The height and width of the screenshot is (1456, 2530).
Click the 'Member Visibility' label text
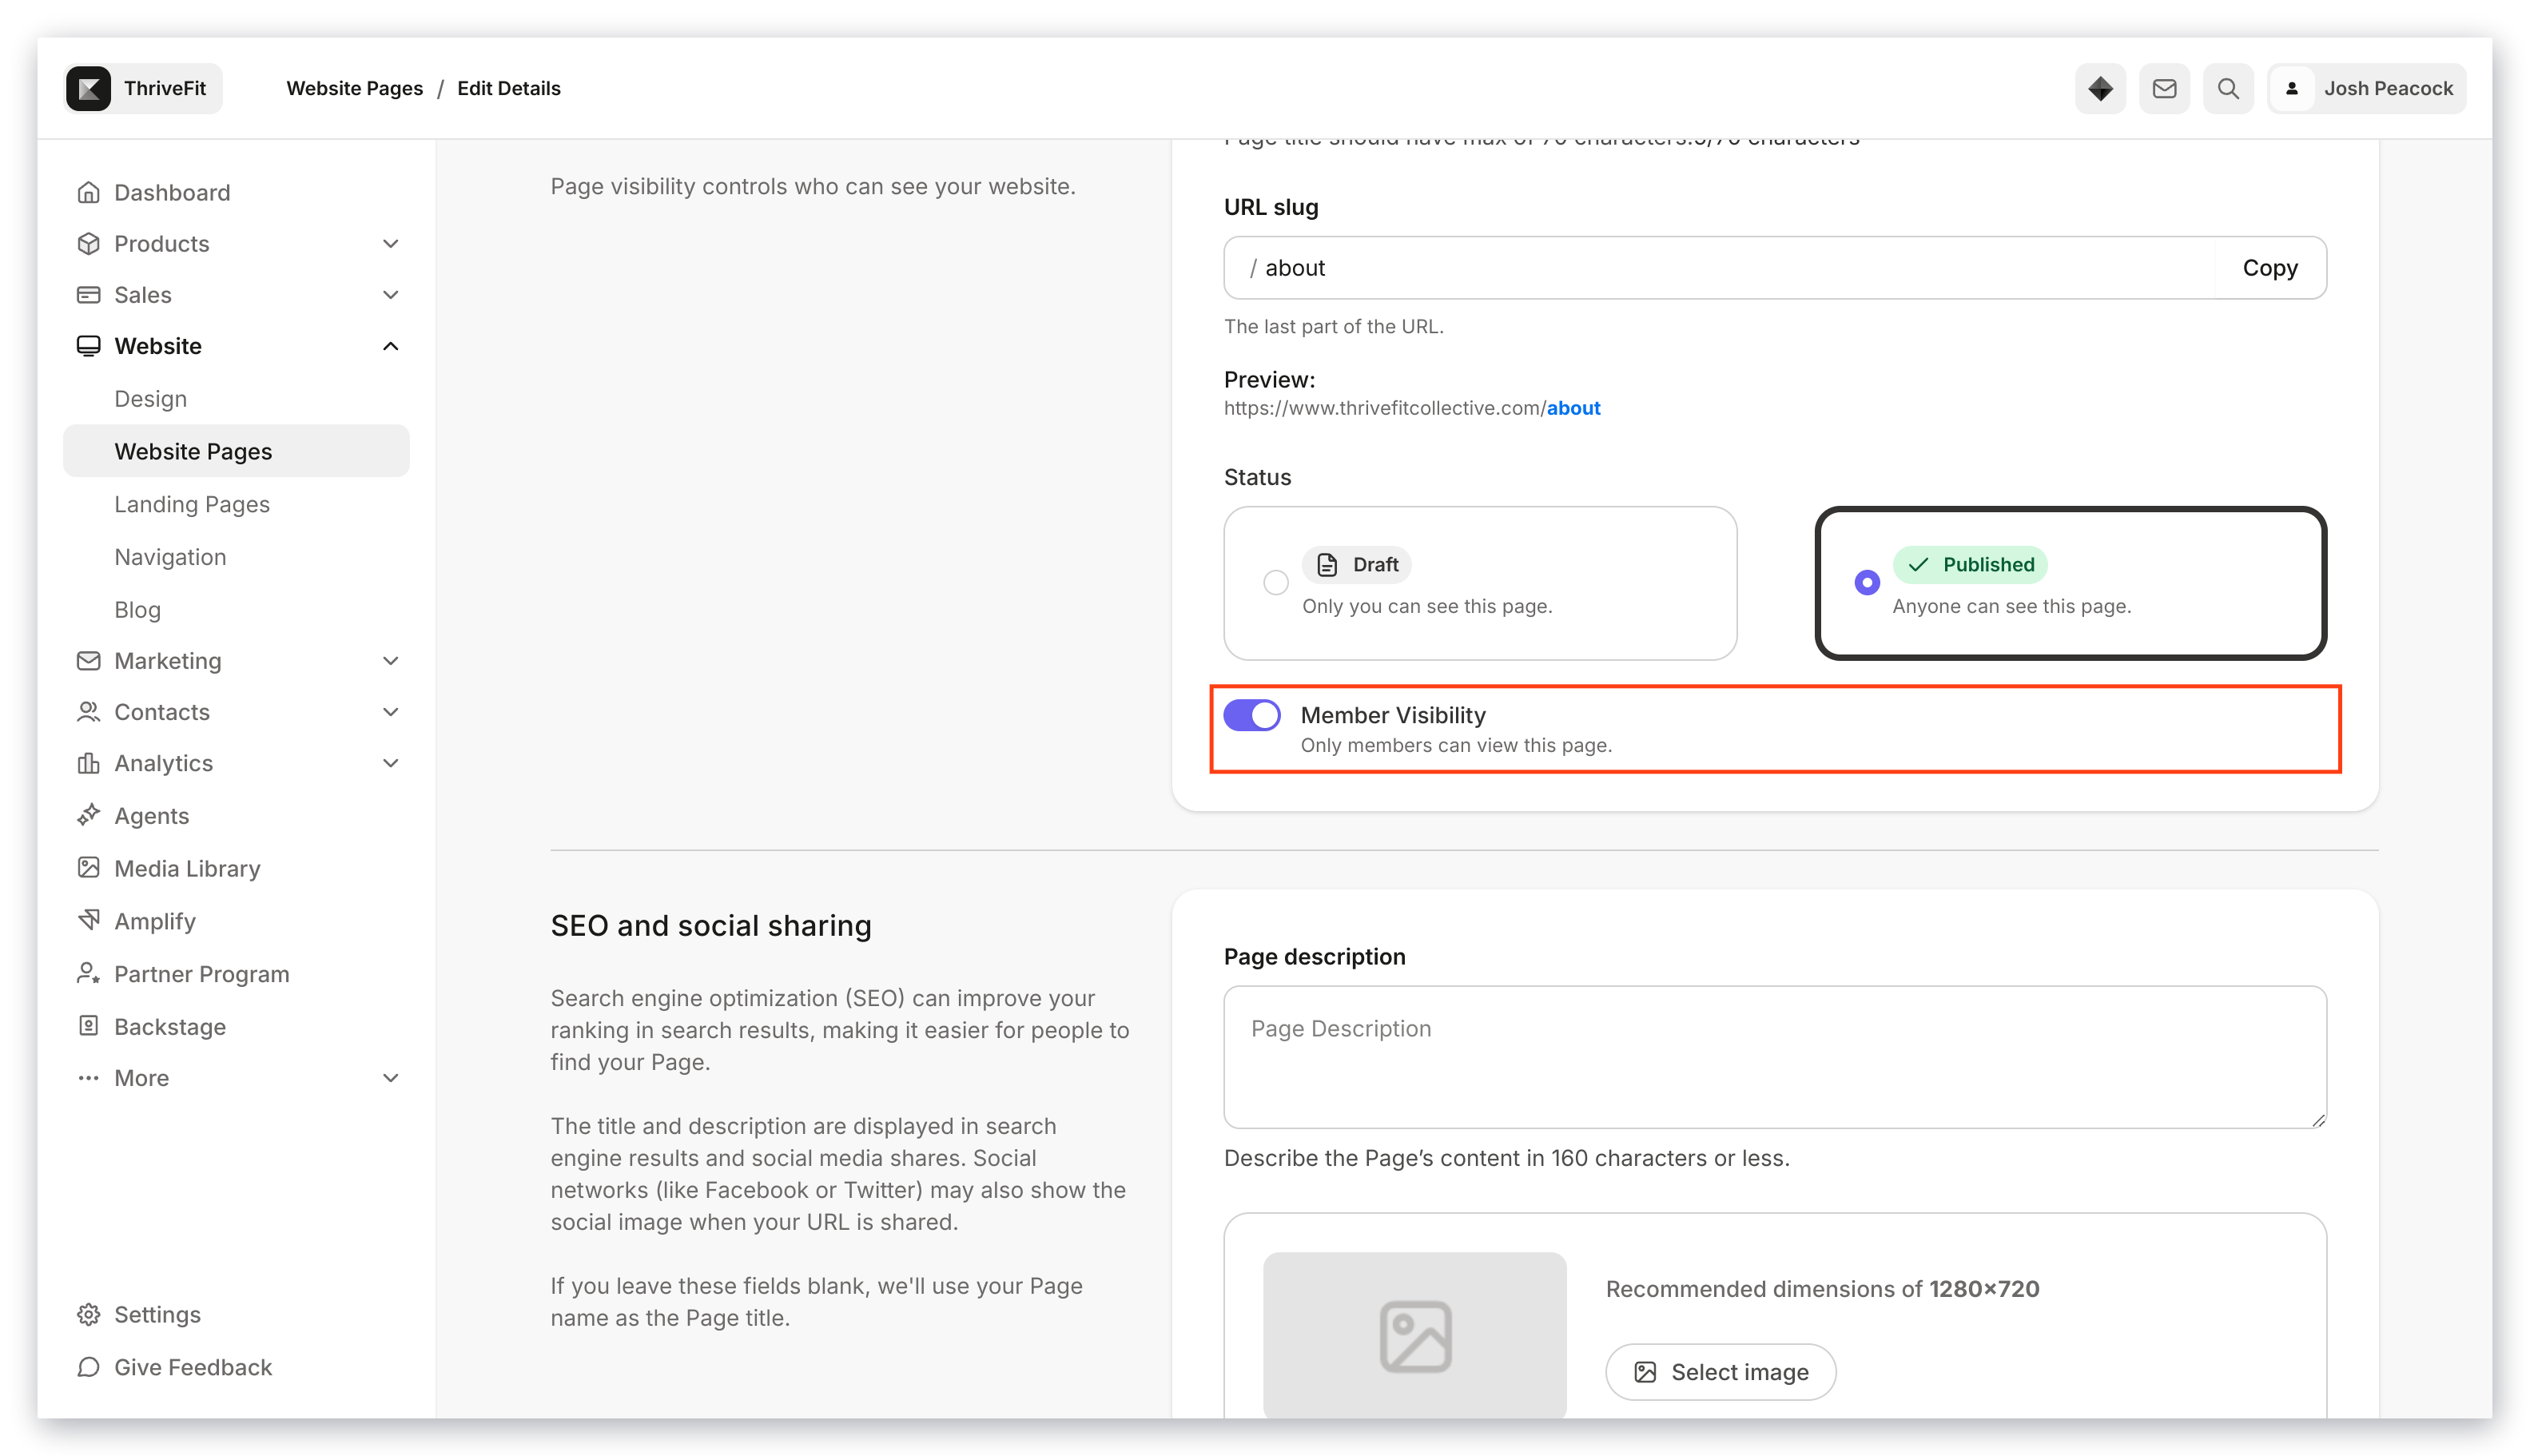1393,715
